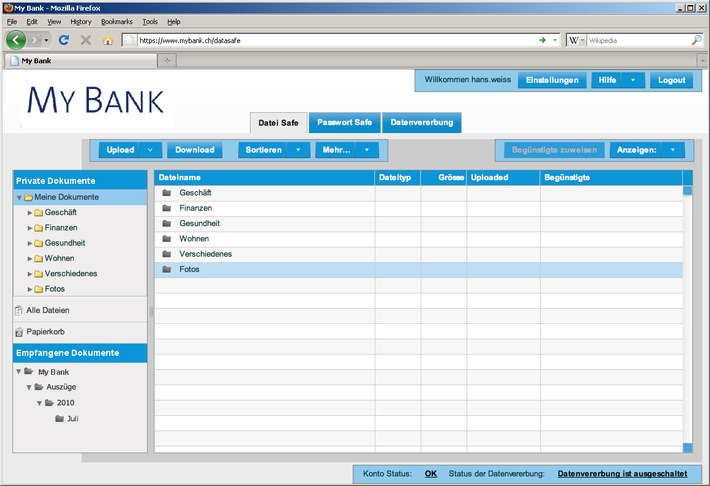This screenshot has height=486, width=710.
Task: Open the Mehr... dropdown arrow
Action: [367, 150]
